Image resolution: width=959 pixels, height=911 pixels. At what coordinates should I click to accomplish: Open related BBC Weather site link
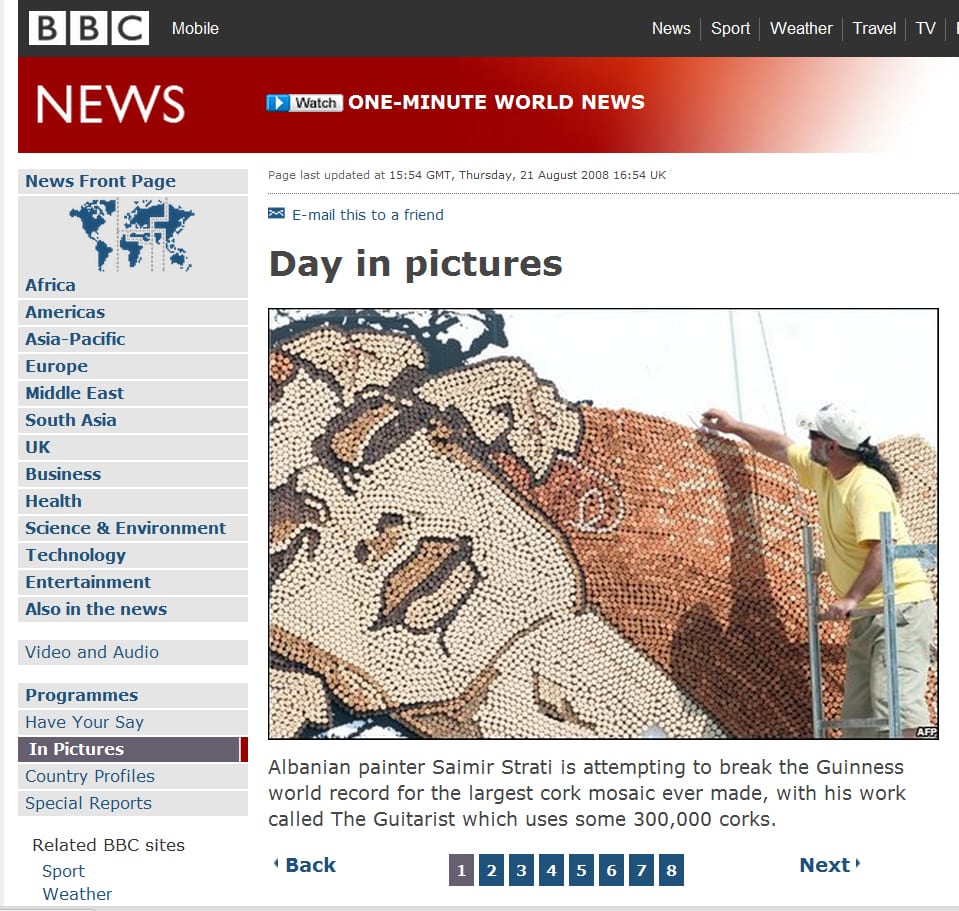click(77, 894)
